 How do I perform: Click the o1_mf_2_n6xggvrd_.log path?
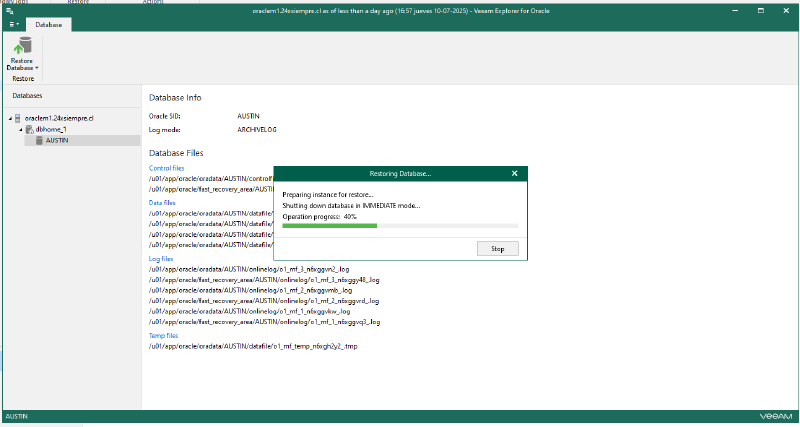point(264,301)
